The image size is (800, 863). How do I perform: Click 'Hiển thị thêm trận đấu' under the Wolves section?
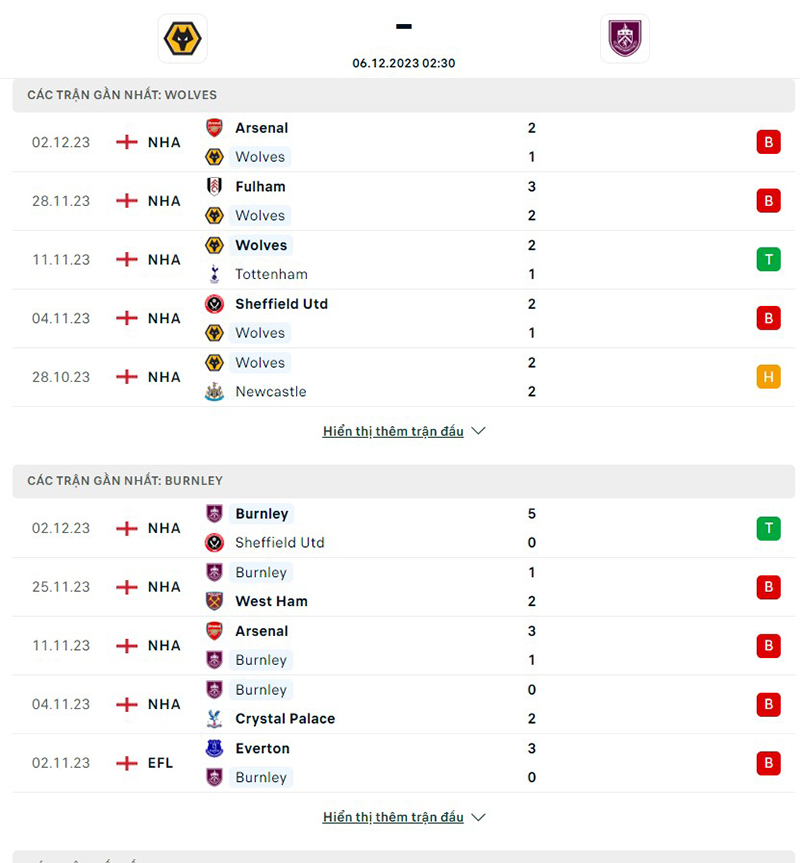393,431
